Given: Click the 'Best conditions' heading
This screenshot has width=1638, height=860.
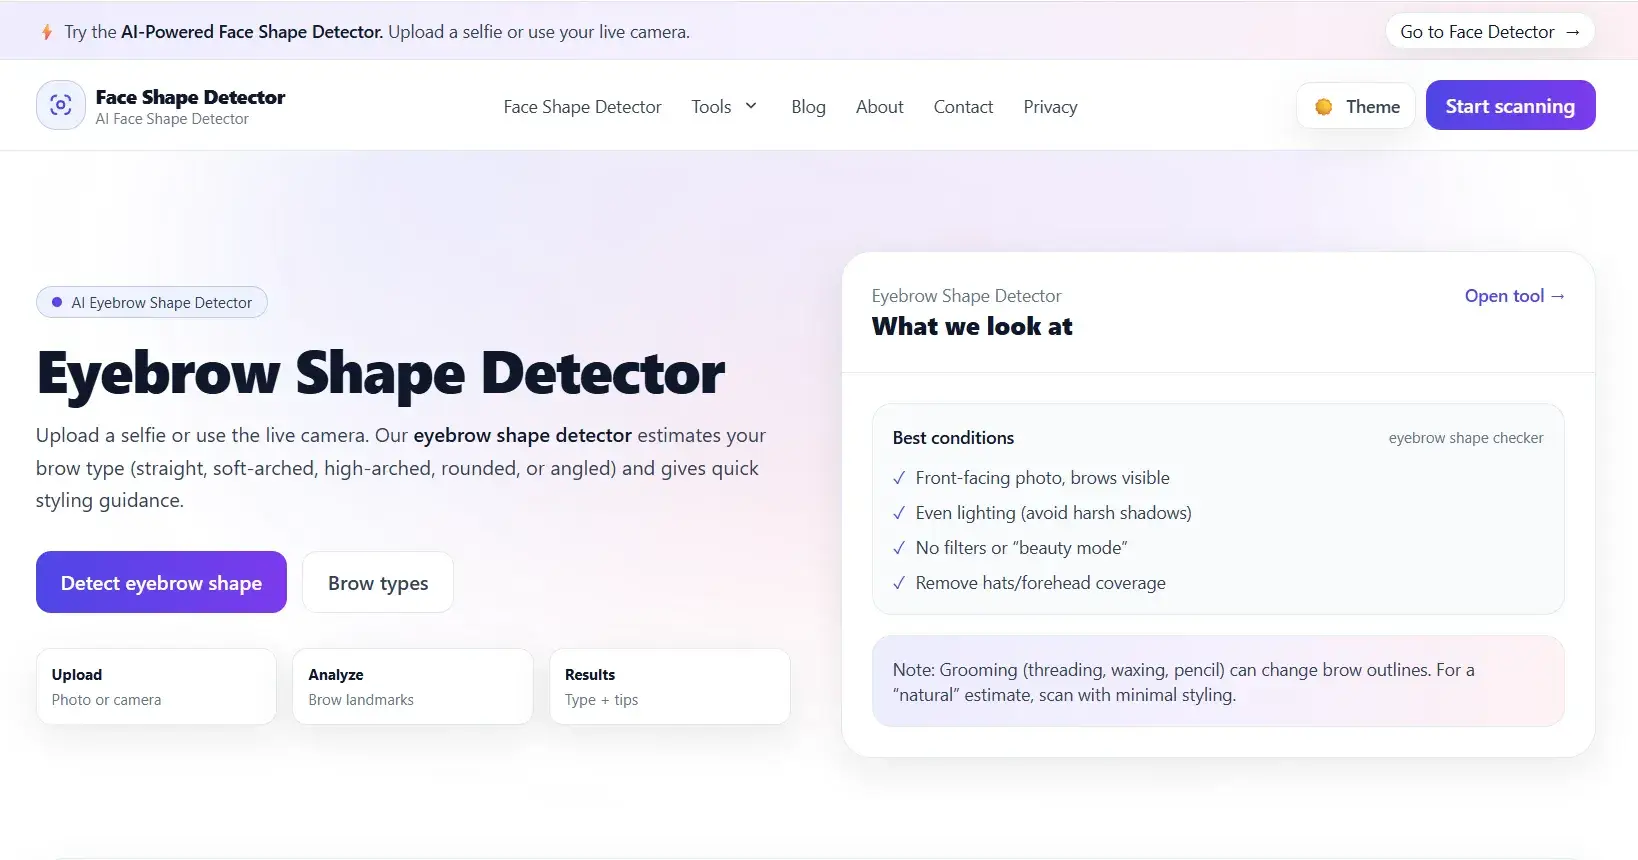Looking at the screenshot, I should [x=953, y=438].
